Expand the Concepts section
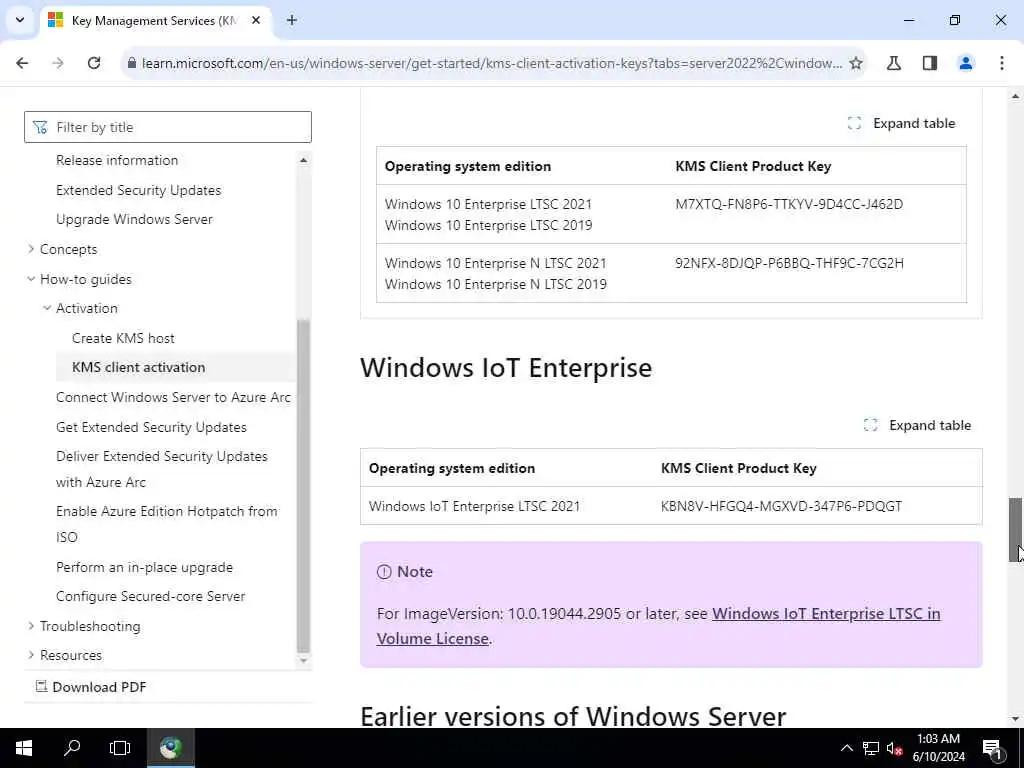This screenshot has height=768, width=1024. pyautogui.click(x=68, y=249)
